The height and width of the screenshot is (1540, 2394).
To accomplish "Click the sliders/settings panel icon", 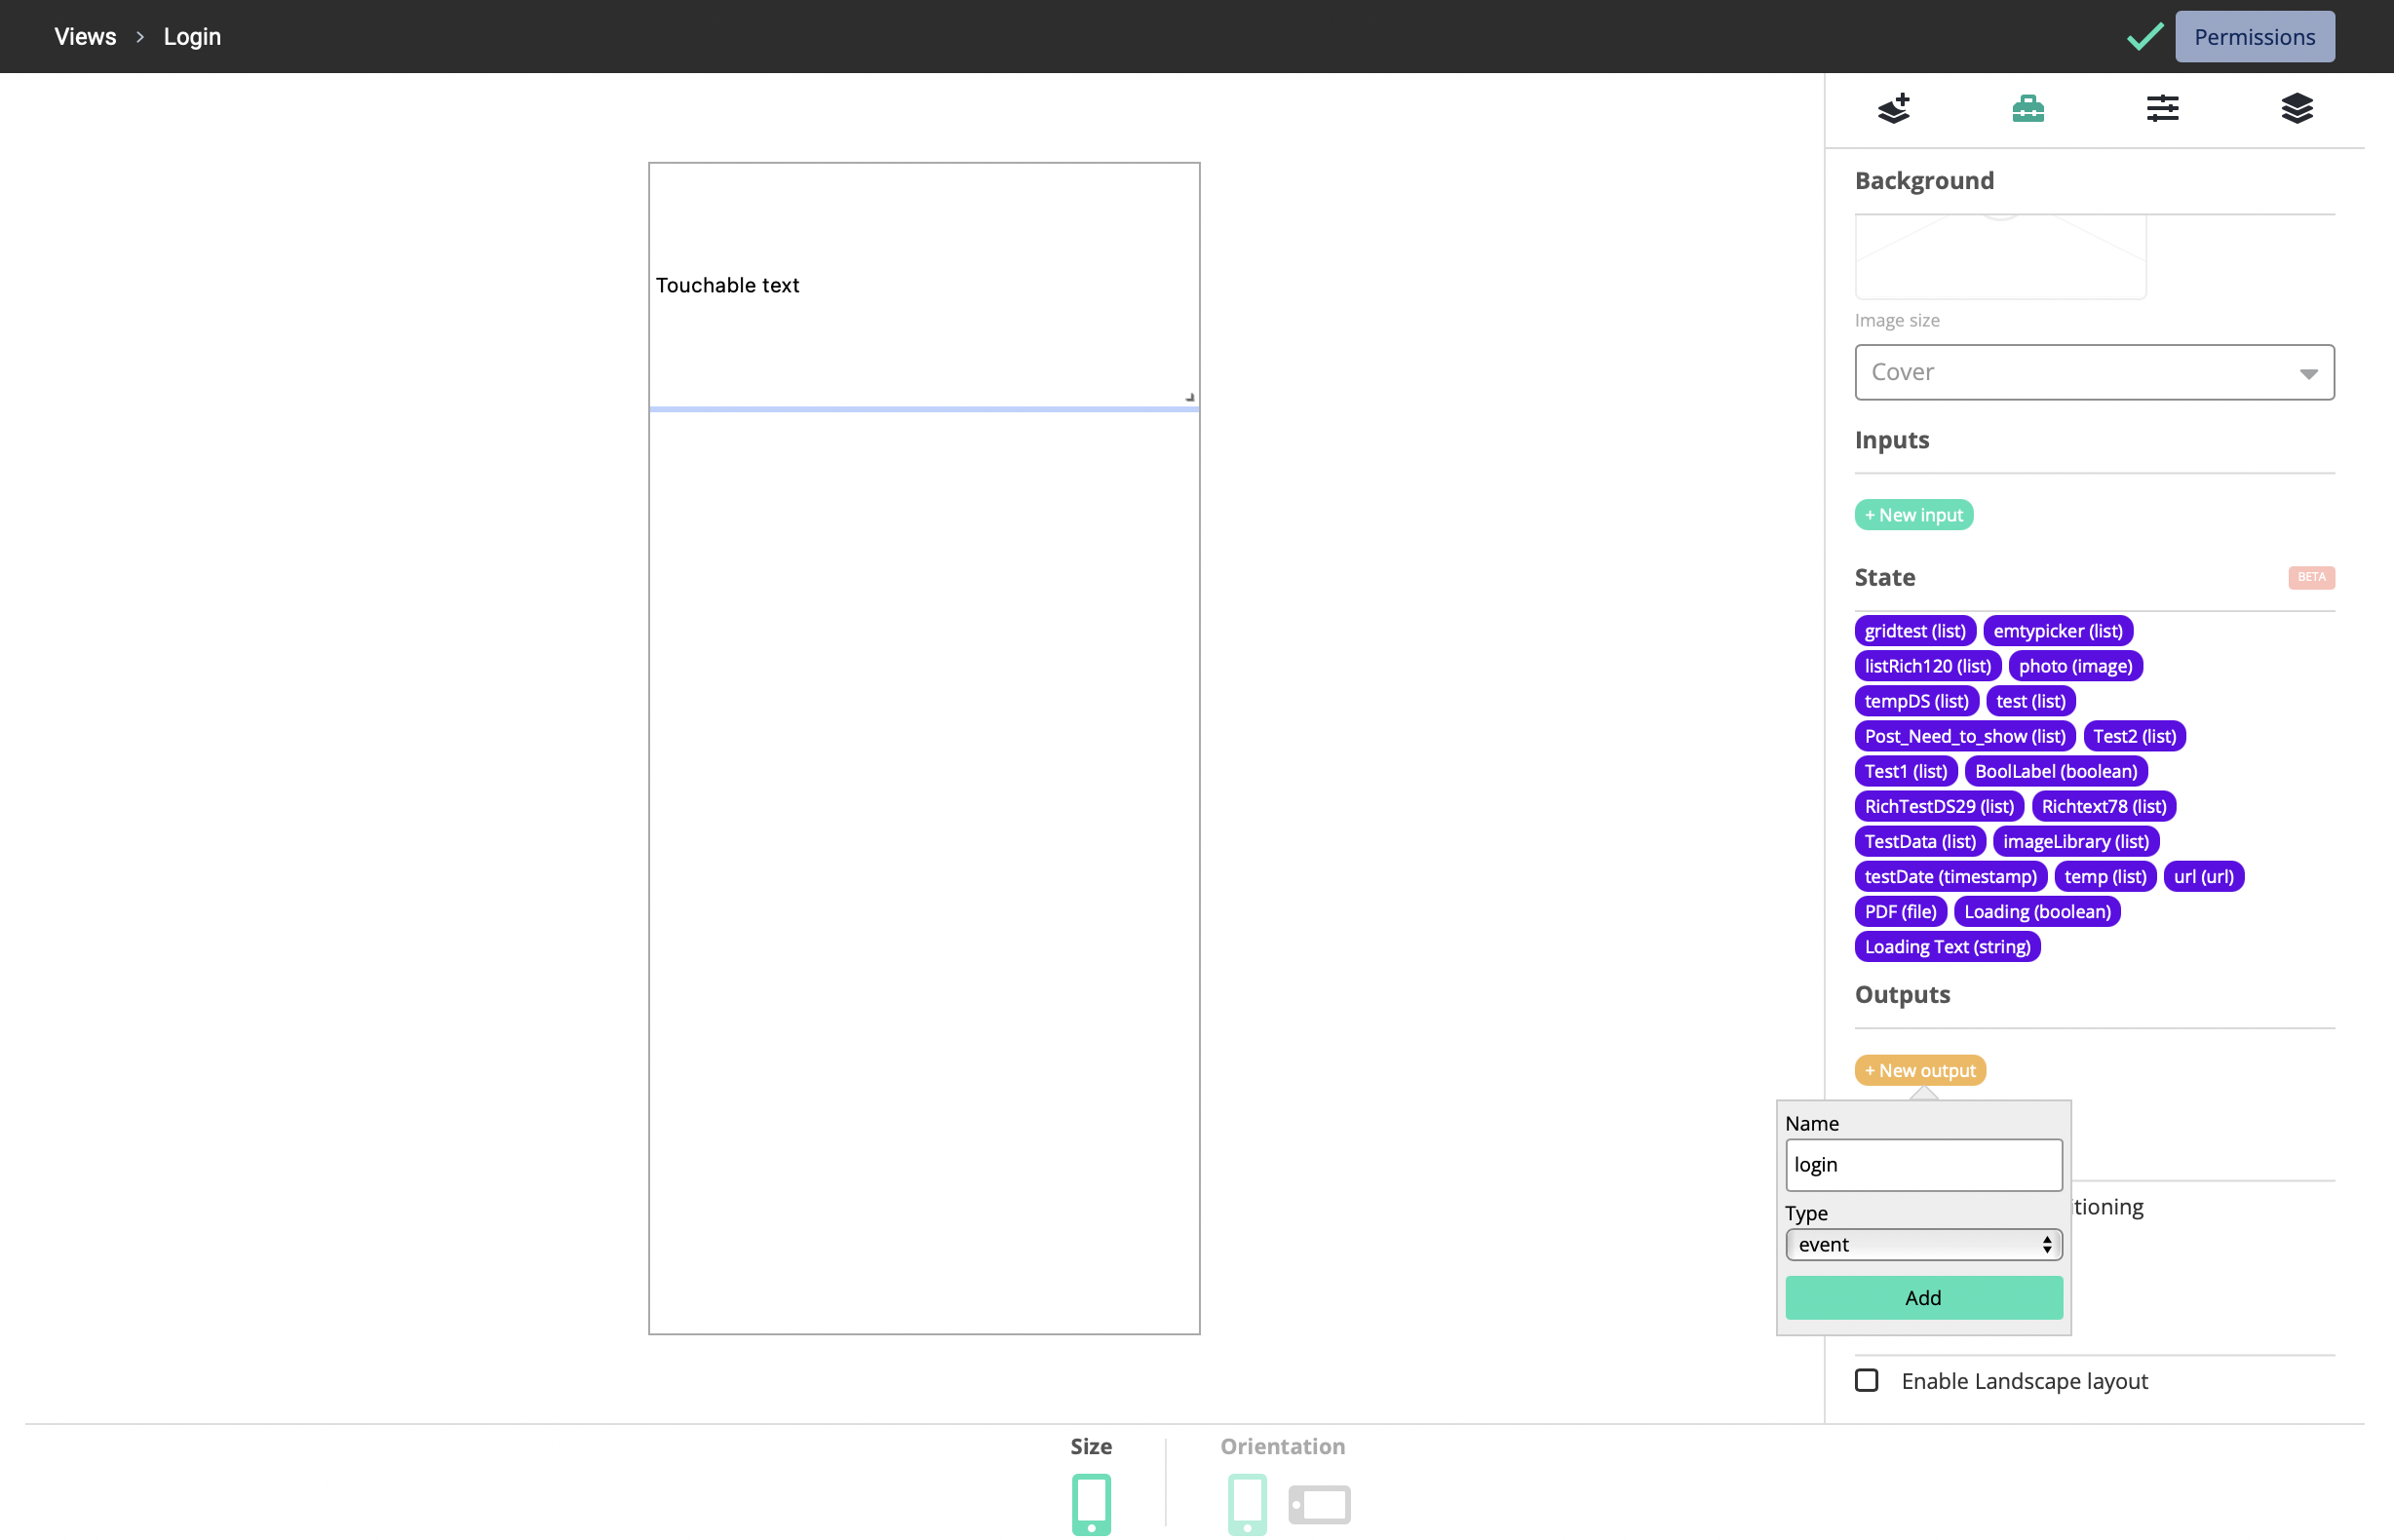I will (x=2162, y=108).
